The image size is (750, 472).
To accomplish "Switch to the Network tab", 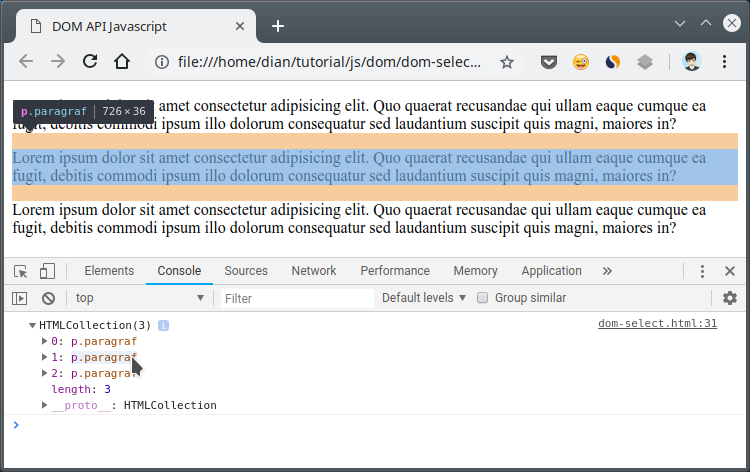I will coord(314,271).
